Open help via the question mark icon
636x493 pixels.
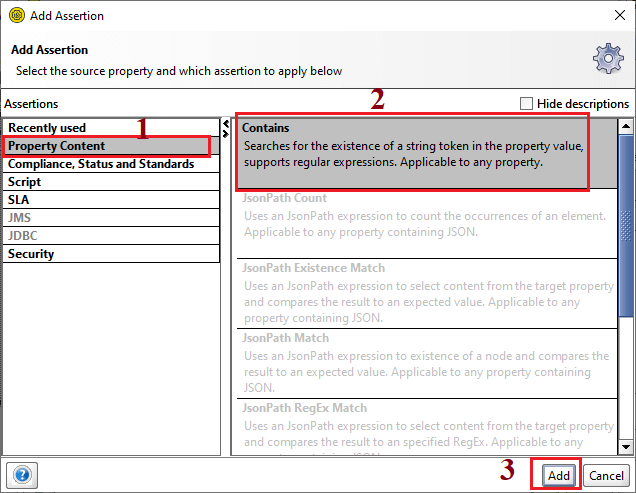tap(22, 475)
